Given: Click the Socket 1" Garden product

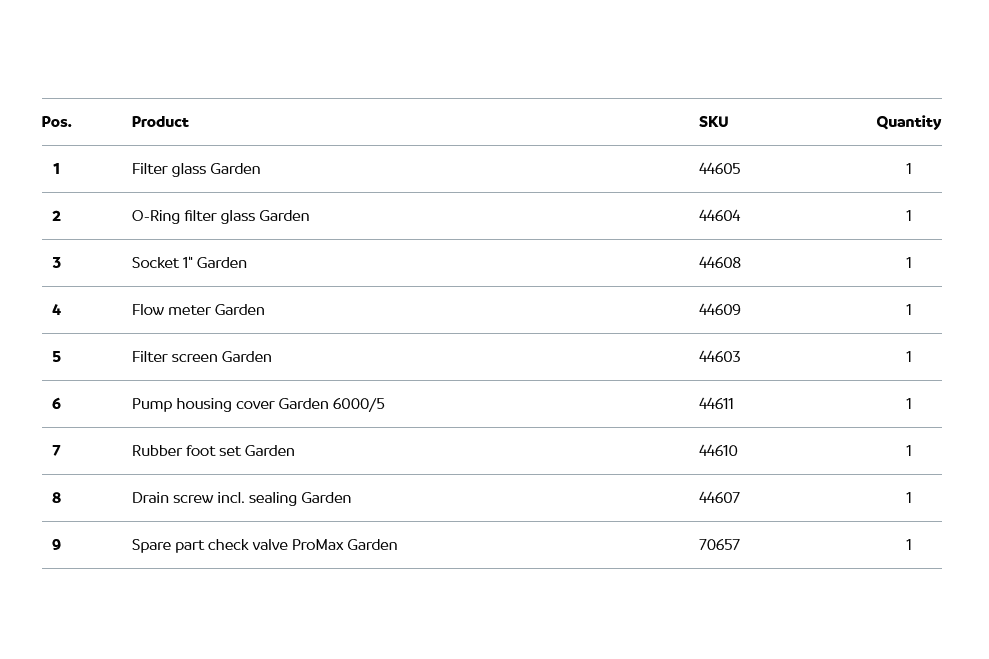Looking at the screenshot, I should [189, 263].
